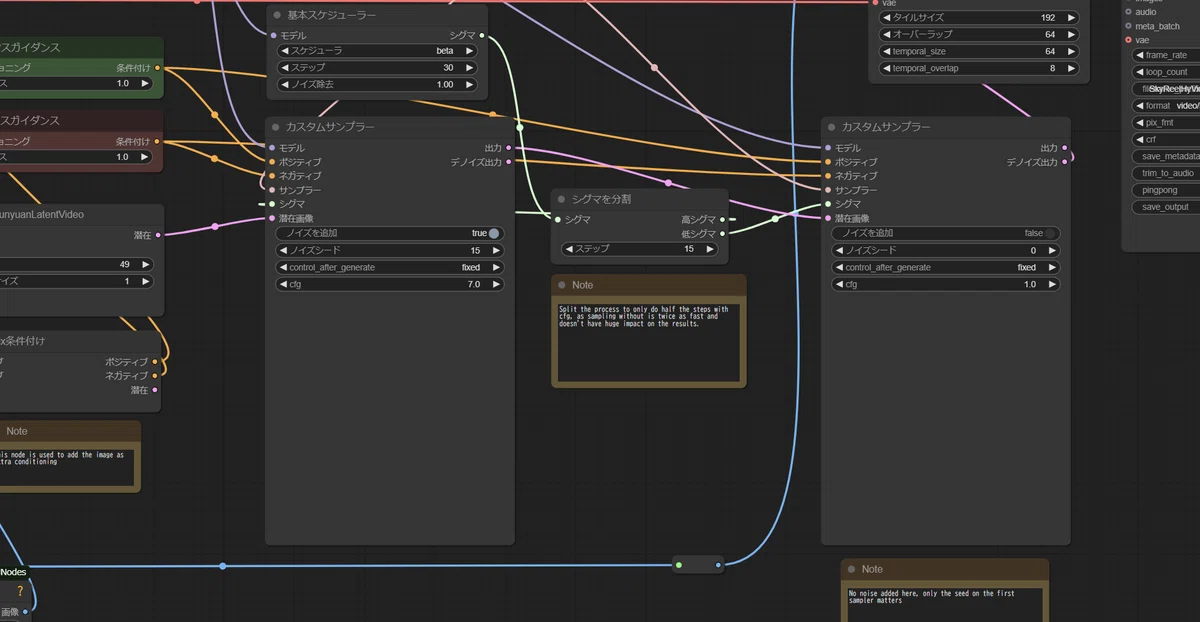
Task: Decrease ステップ 30 with its left arrow
Action: coord(283,68)
